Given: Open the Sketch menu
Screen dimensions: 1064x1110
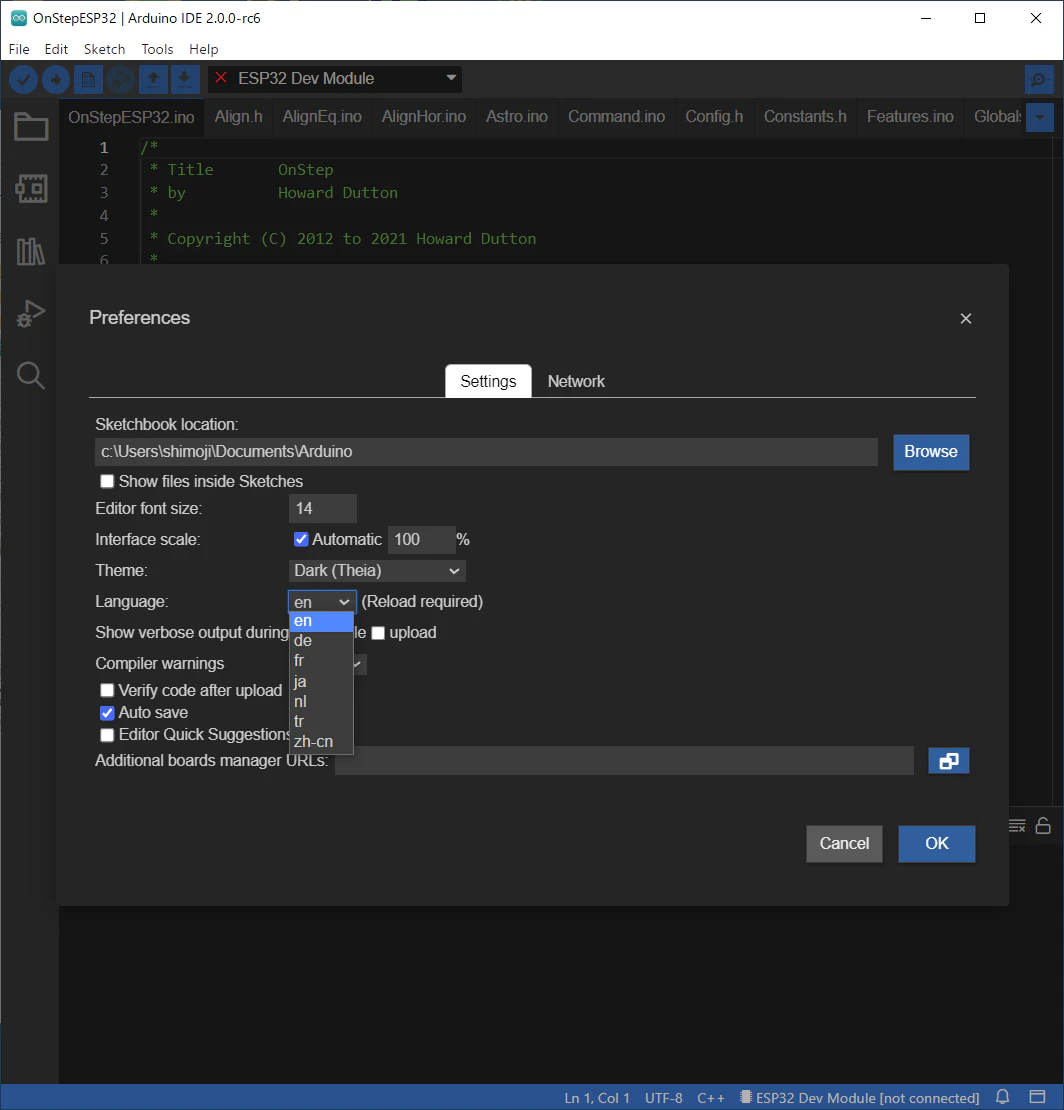Looking at the screenshot, I should point(104,49).
